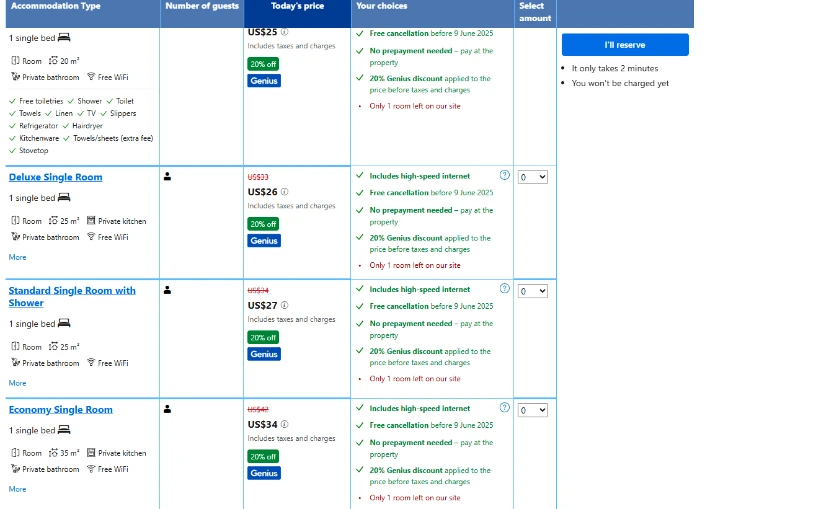Screen dimensions: 816x509
Task: Click bed icon under Deluxe Single Room
Action: (x=64, y=197)
